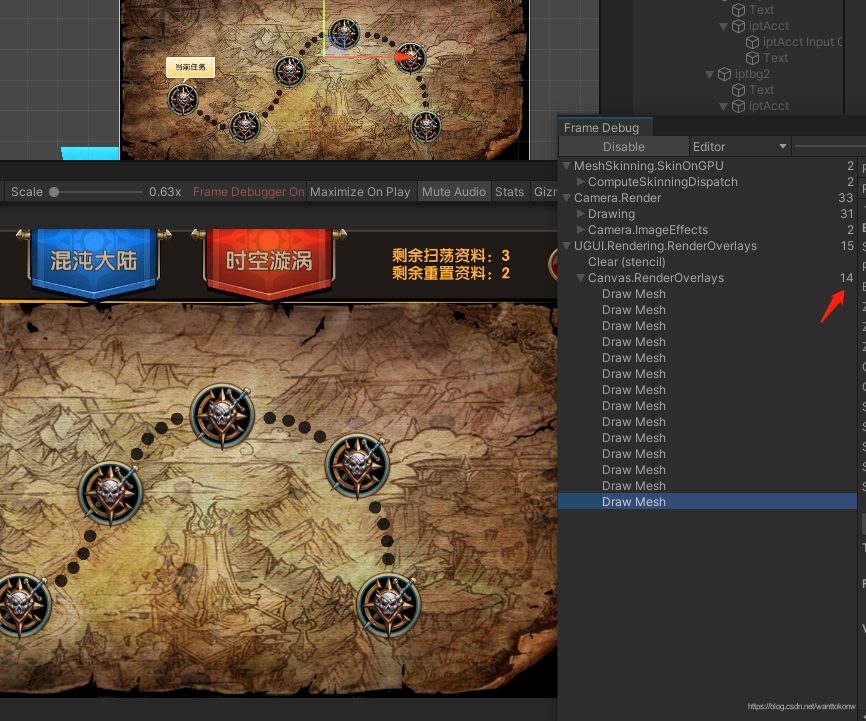Click the count 15 beside UGUI.Rendering.RenderOverlays
Screen dimensions: 866x721
pos(847,246)
